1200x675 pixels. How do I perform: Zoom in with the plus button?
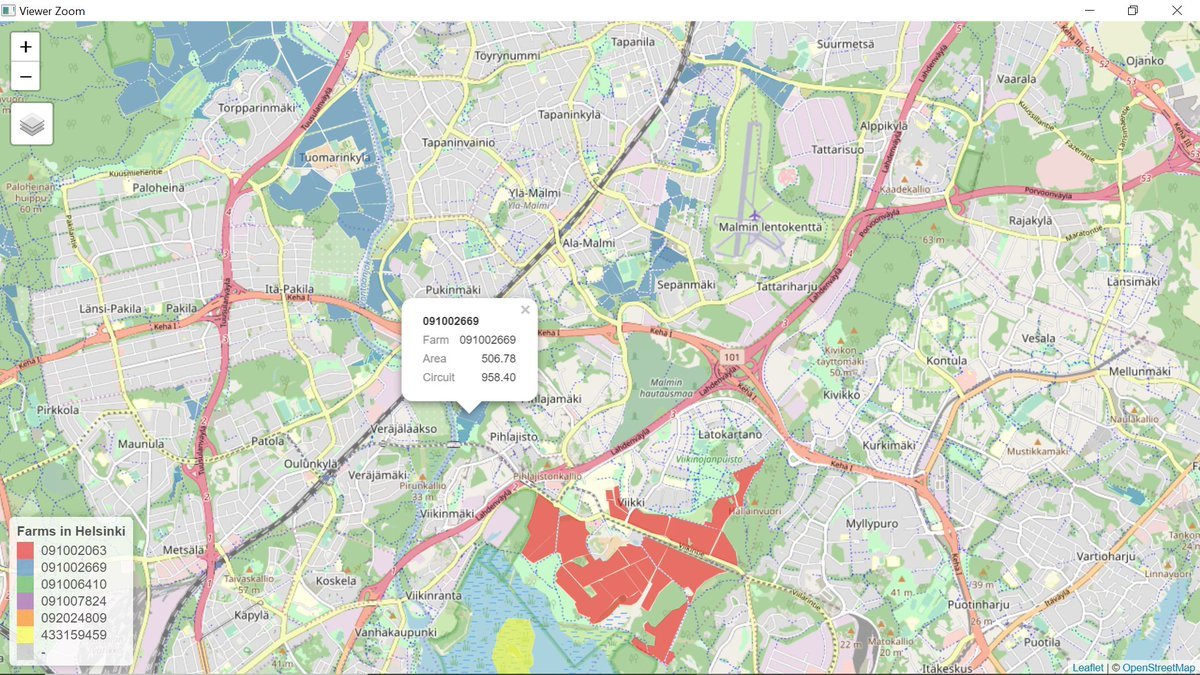pyautogui.click(x=26, y=47)
